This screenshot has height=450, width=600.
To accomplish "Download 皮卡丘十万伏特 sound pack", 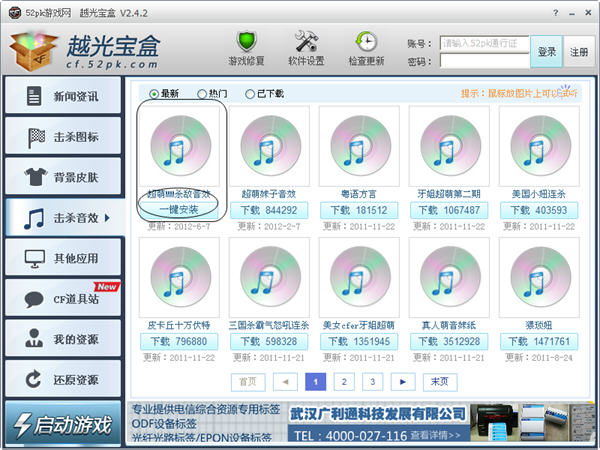I will (x=179, y=341).
